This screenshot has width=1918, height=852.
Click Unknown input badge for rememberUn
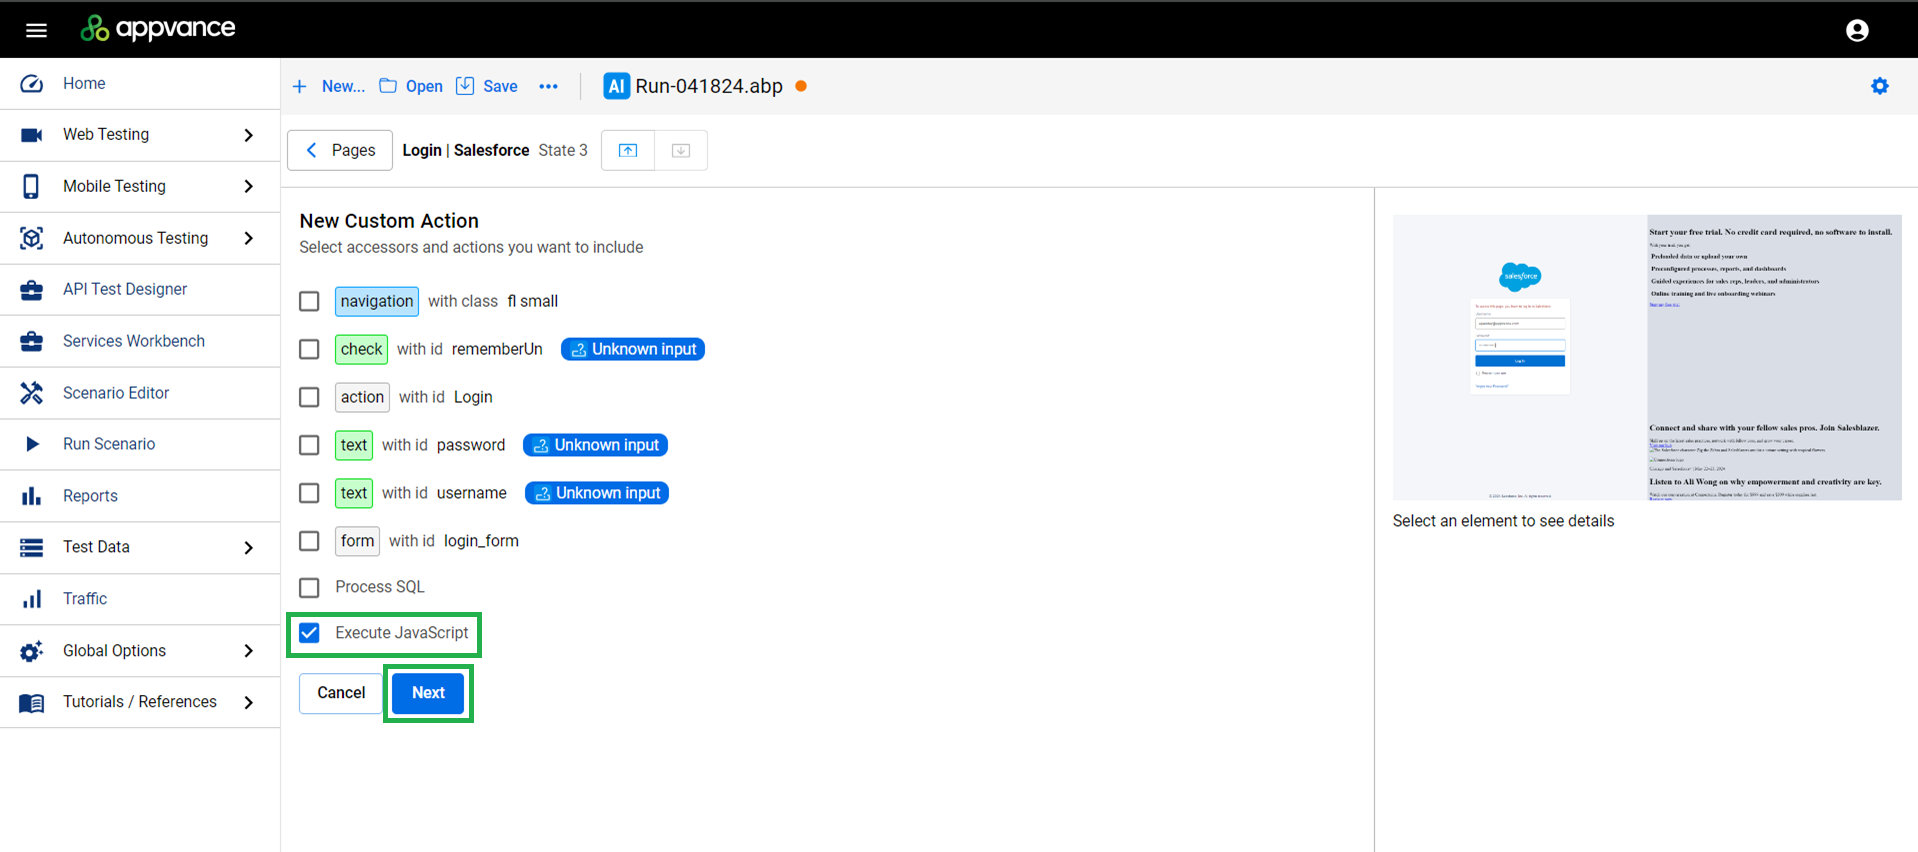tap(633, 349)
